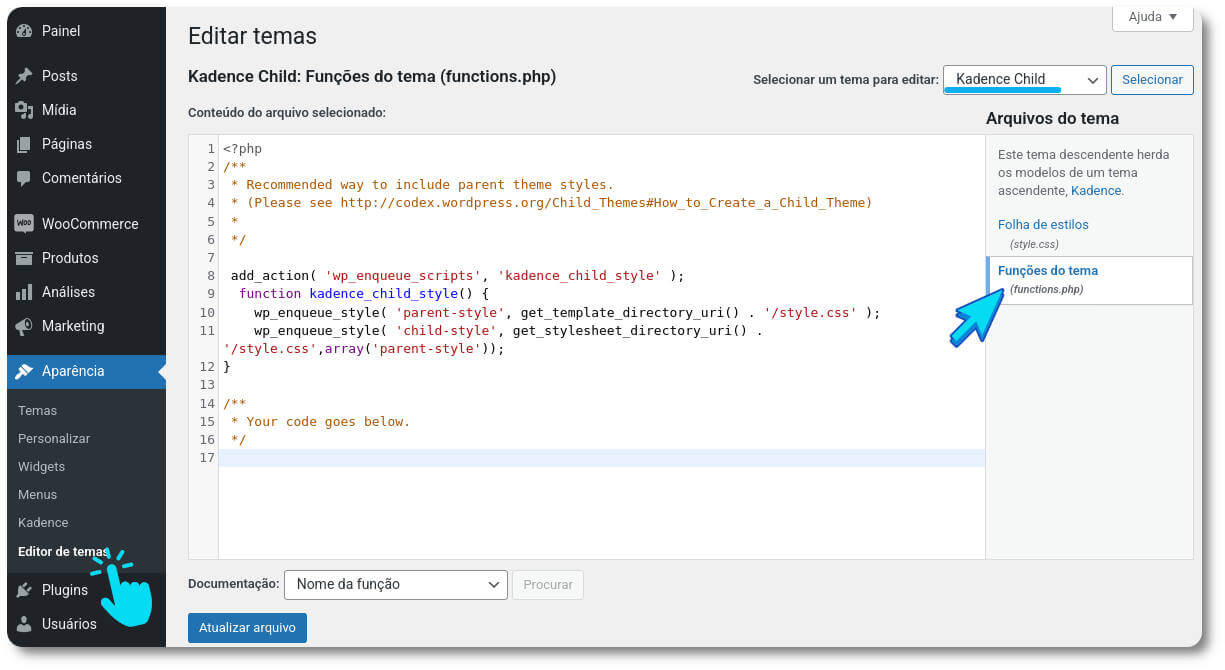Open the Aparência menu label
This screenshot has height=670, width=1225.
click(x=73, y=371)
